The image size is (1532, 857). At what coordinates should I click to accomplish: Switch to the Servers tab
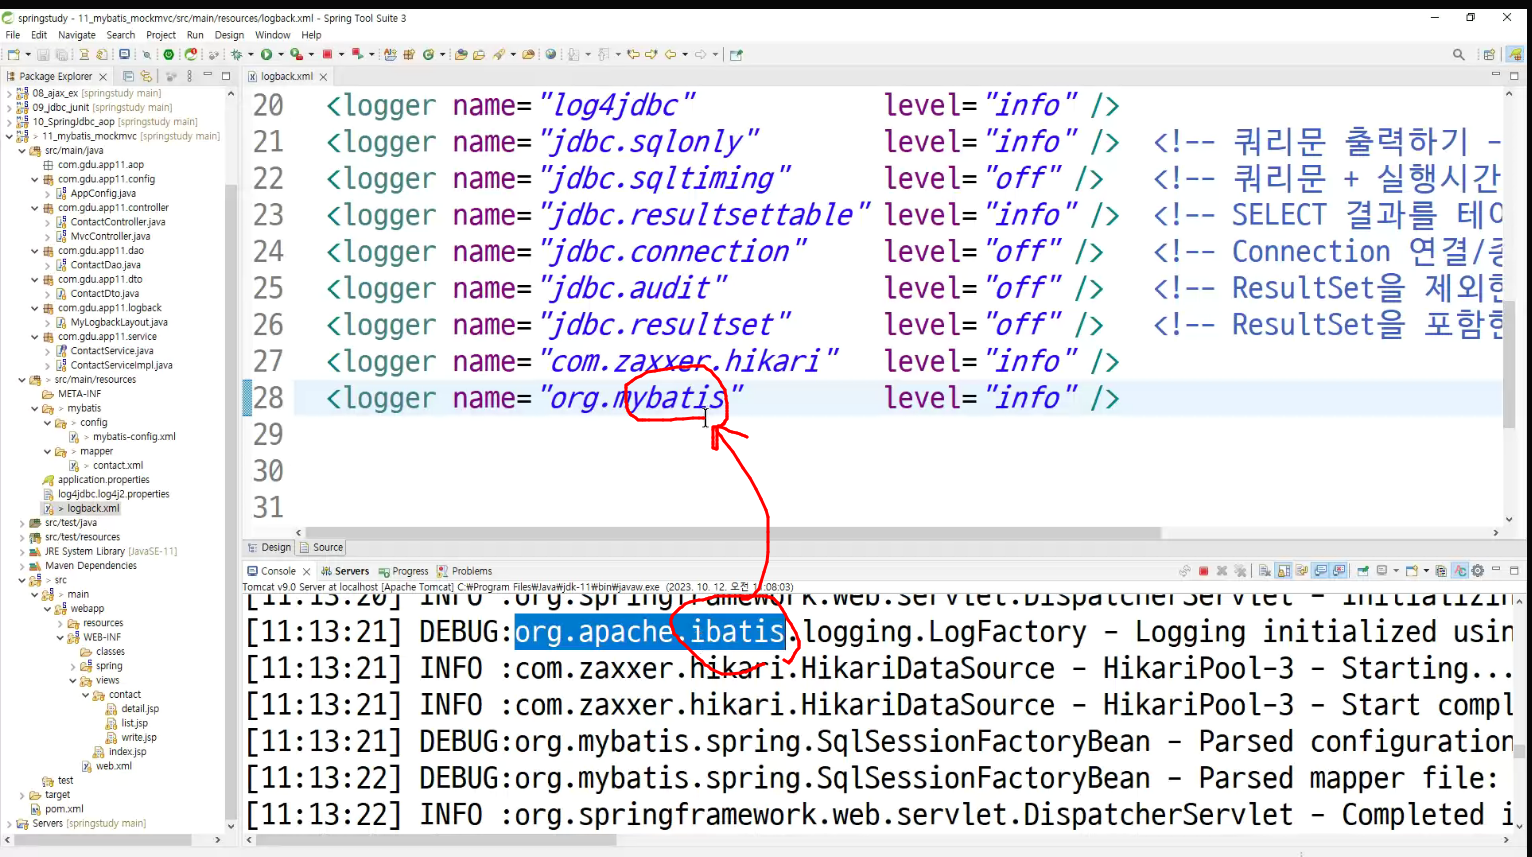(345, 571)
